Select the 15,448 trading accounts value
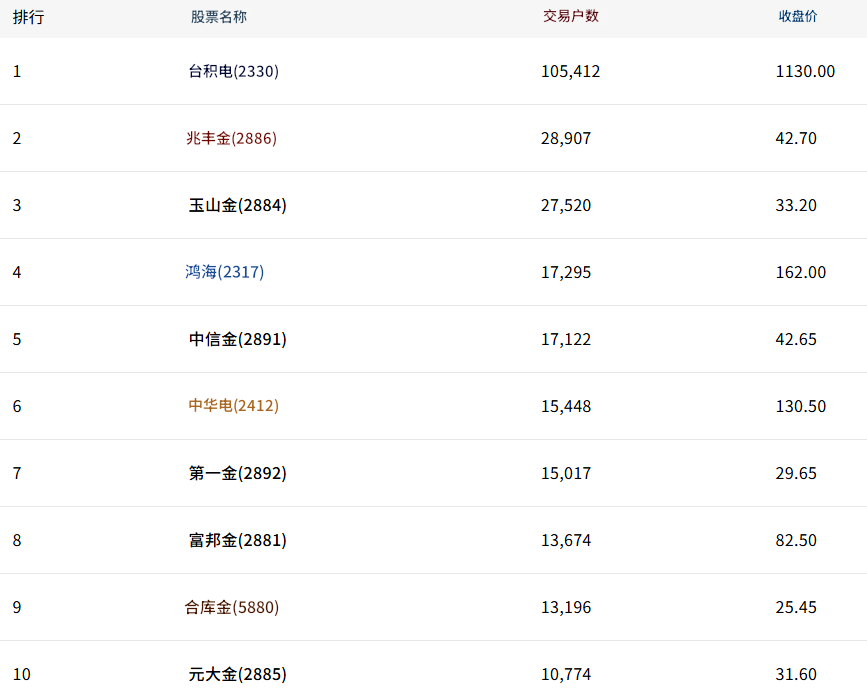This screenshot has width=867, height=698. (x=566, y=407)
